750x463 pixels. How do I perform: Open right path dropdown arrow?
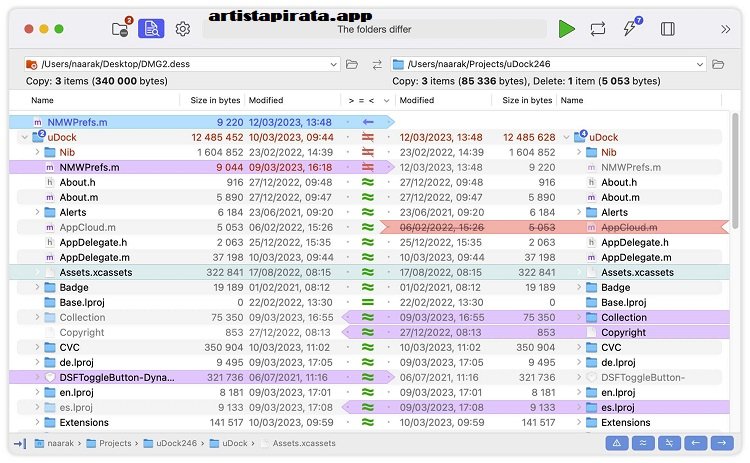(x=700, y=64)
